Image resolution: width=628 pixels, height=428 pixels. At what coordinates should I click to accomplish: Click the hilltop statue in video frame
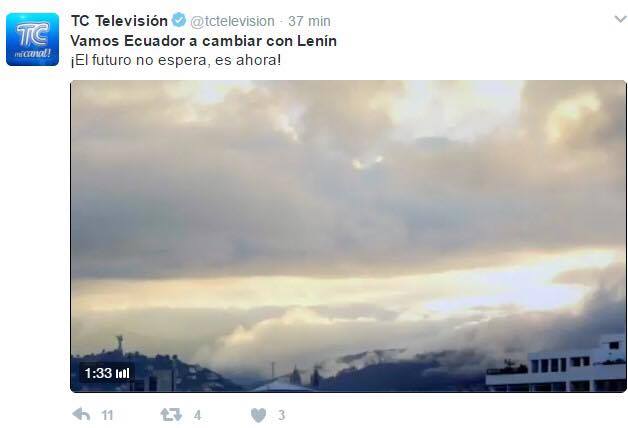(x=119, y=344)
